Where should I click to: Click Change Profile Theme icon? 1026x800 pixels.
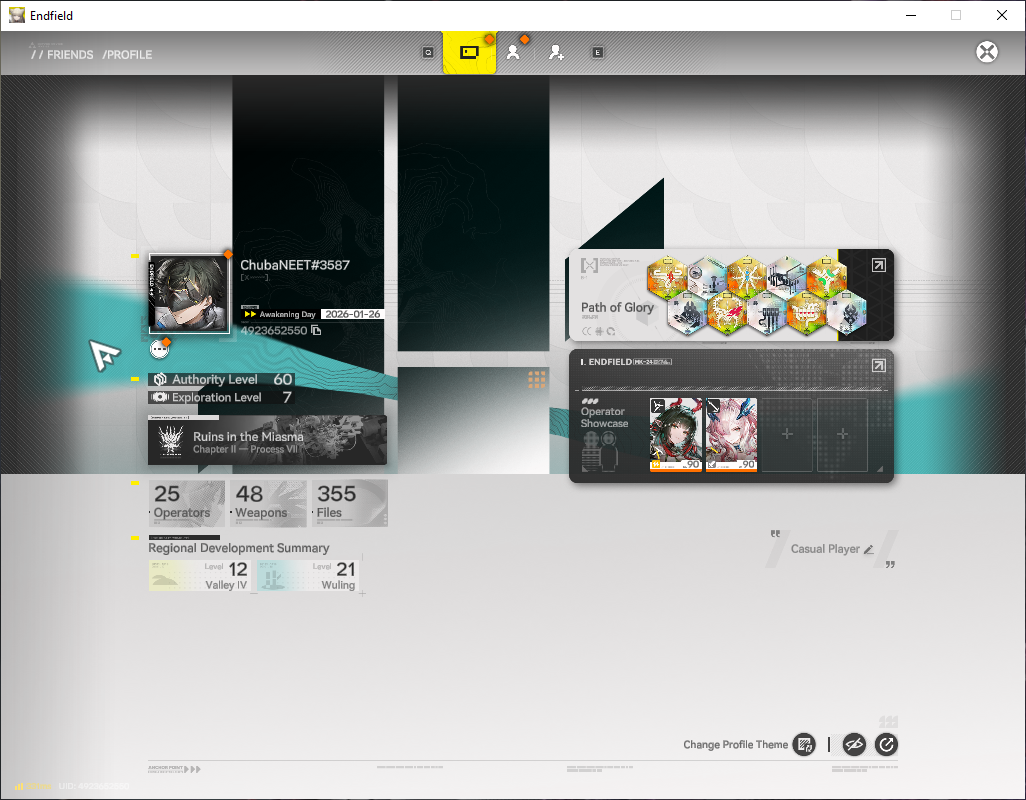(804, 744)
